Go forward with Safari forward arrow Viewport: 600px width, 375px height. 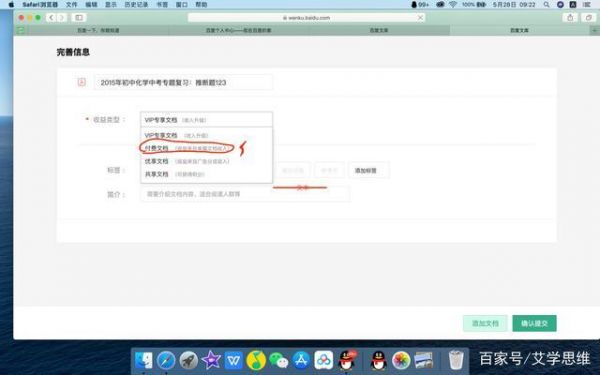tap(61, 18)
